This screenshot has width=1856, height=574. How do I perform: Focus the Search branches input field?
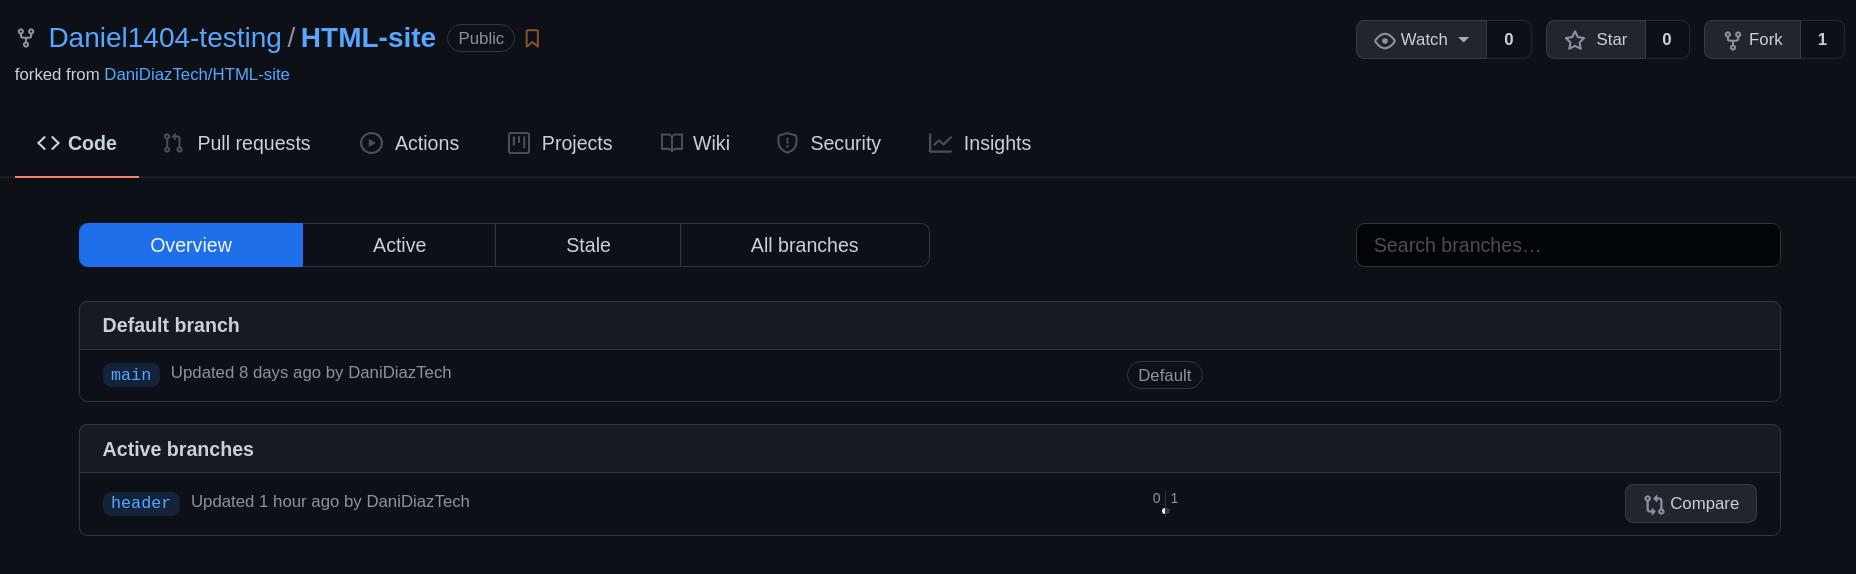point(1567,246)
